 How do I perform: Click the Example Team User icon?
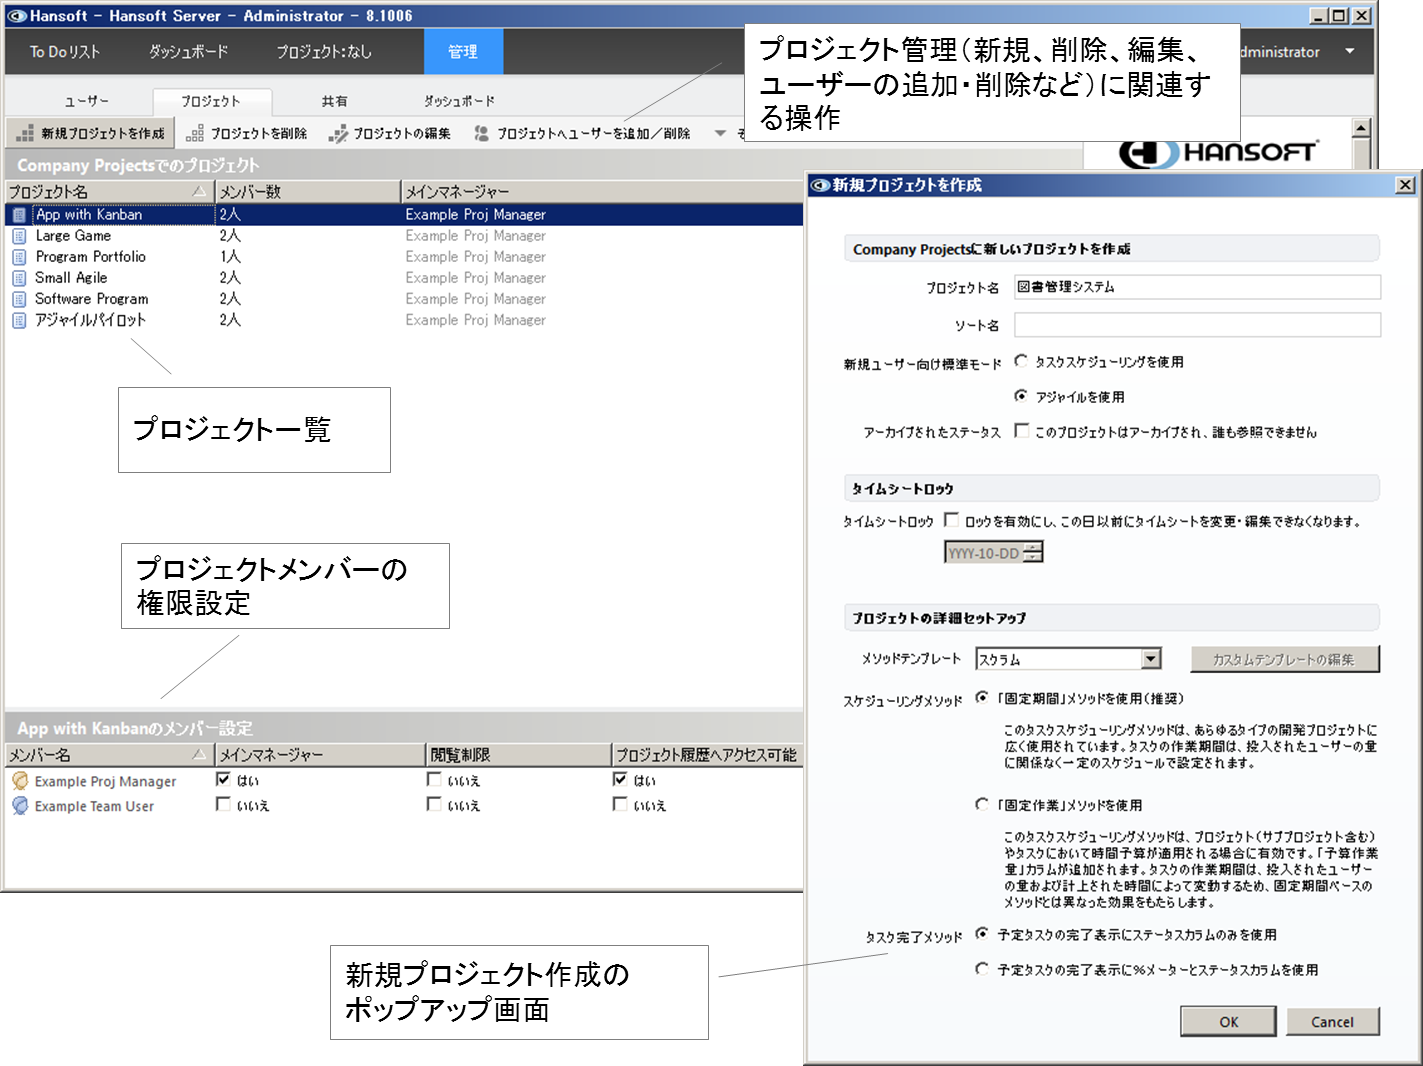click(x=20, y=806)
